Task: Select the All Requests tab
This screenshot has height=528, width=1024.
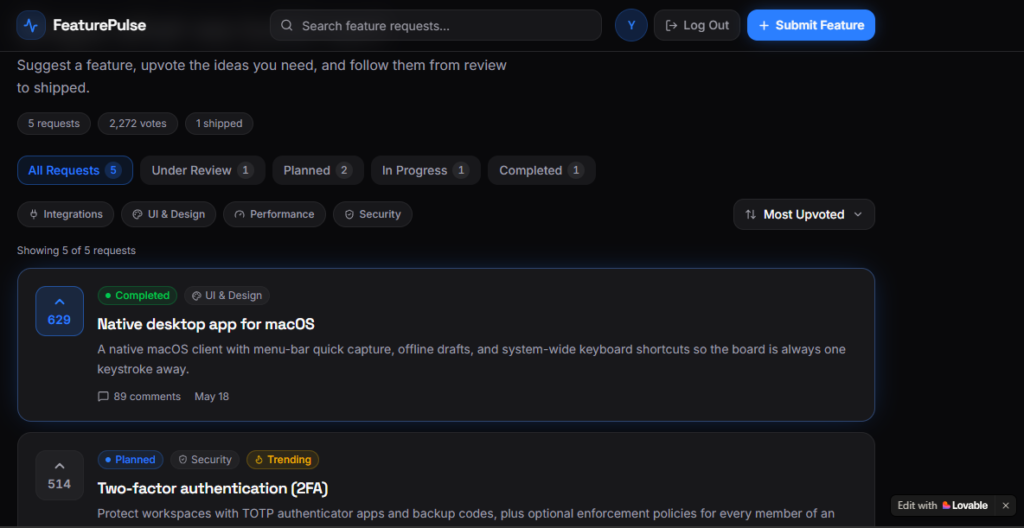Action: [75, 171]
